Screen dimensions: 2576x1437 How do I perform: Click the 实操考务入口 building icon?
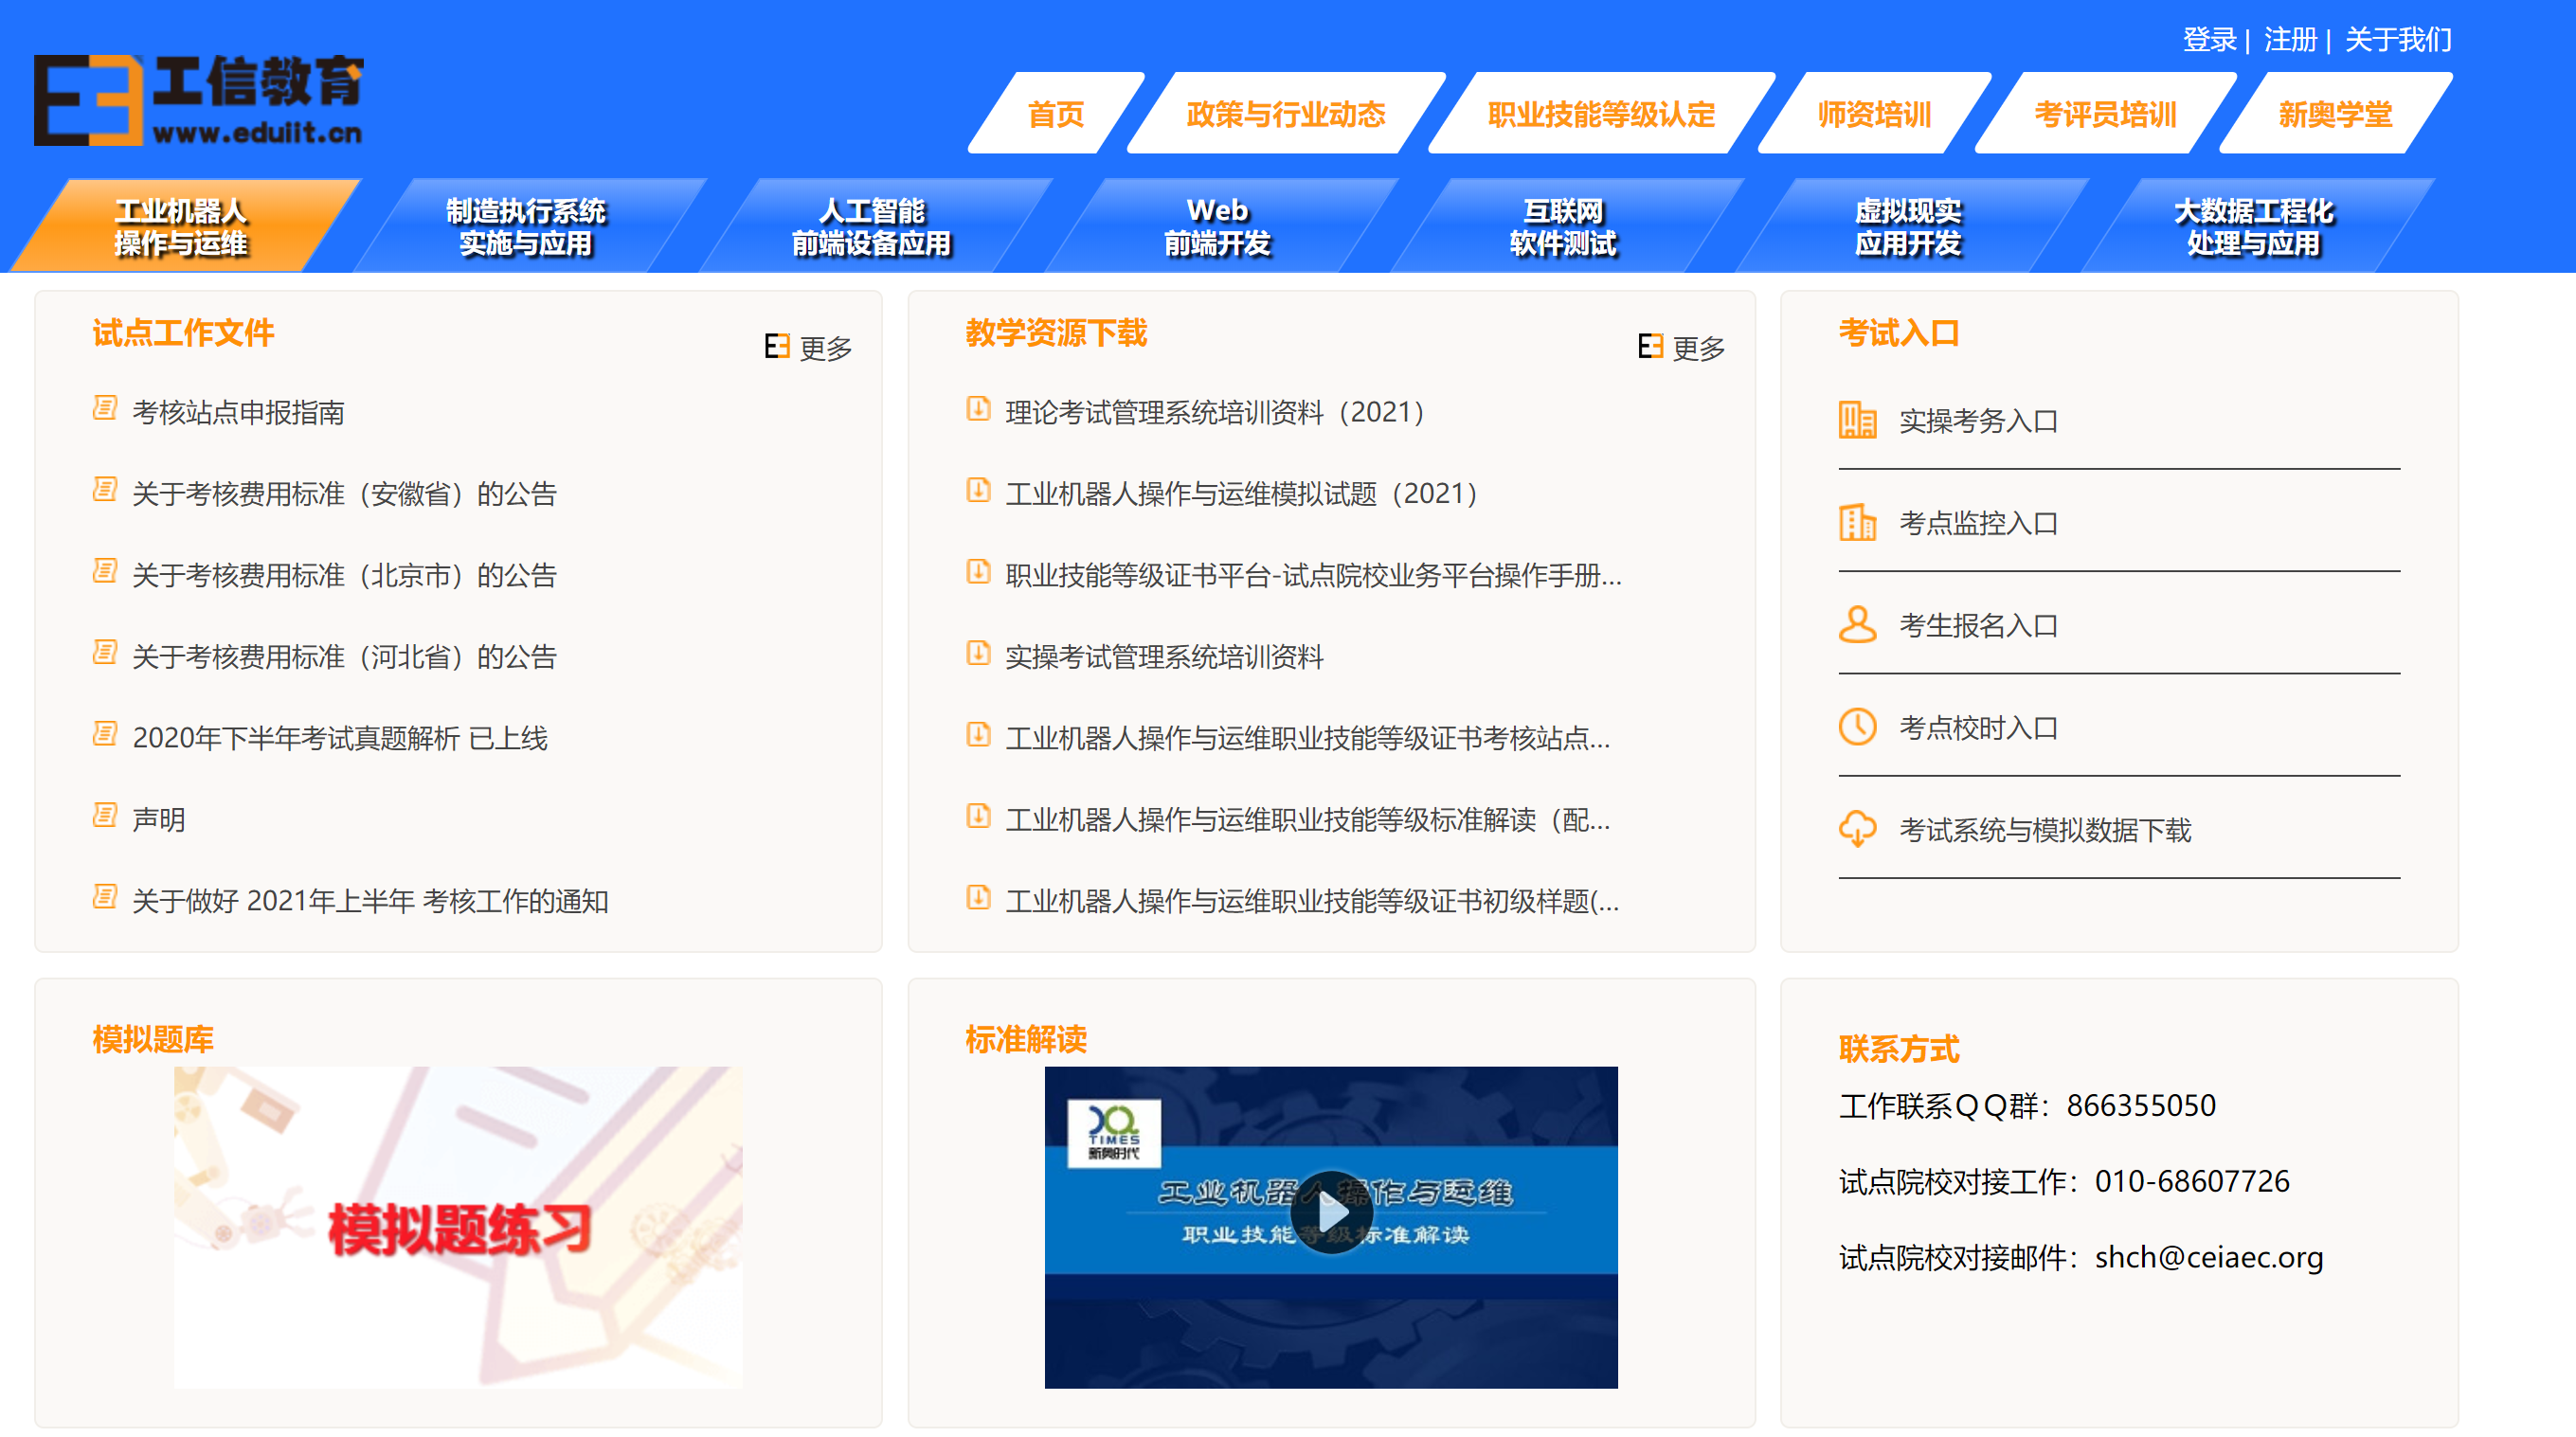[1857, 421]
